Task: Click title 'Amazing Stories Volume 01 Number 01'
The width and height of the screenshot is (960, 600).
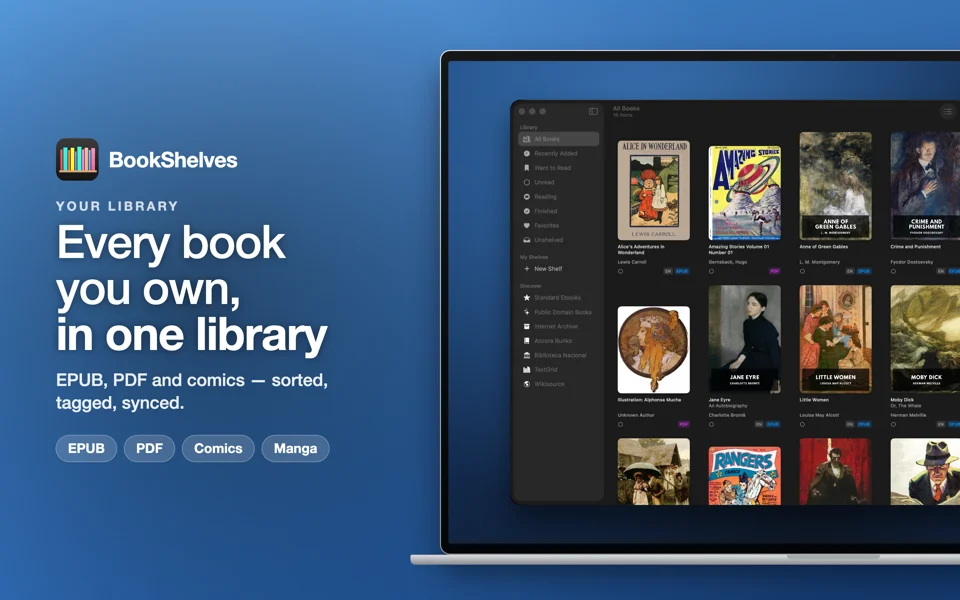Action: [738, 250]
